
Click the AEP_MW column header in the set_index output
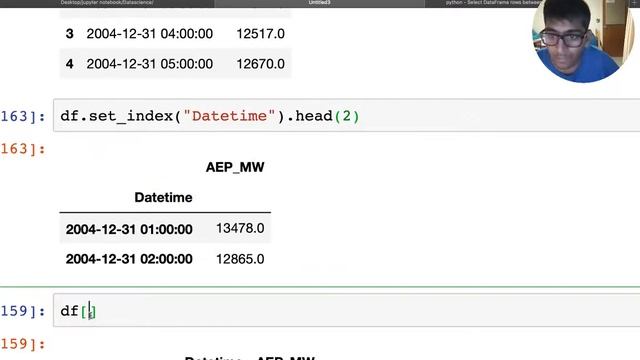click(235, 167)
